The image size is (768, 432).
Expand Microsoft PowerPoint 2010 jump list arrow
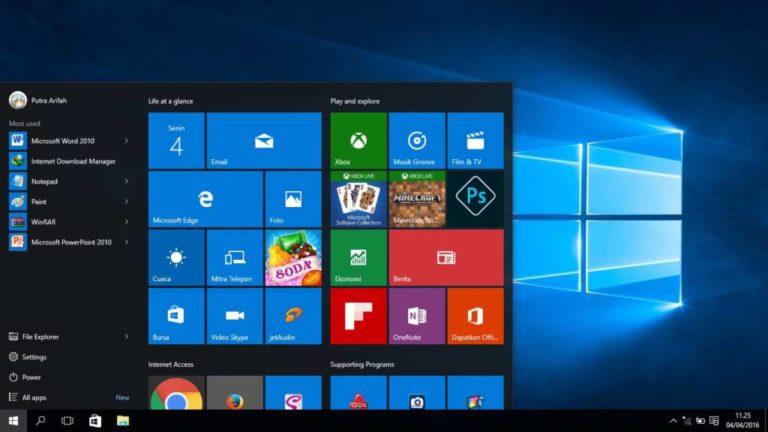coord(126,242)
